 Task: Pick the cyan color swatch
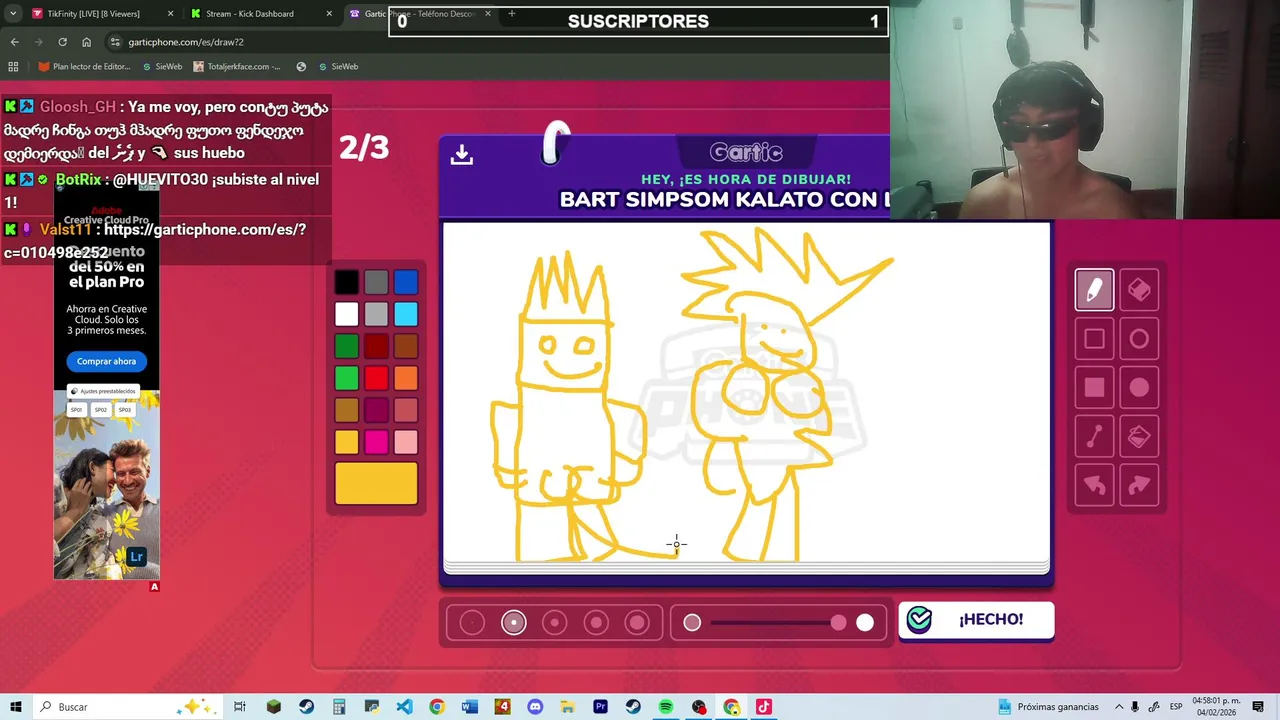[x=405, y=315]
